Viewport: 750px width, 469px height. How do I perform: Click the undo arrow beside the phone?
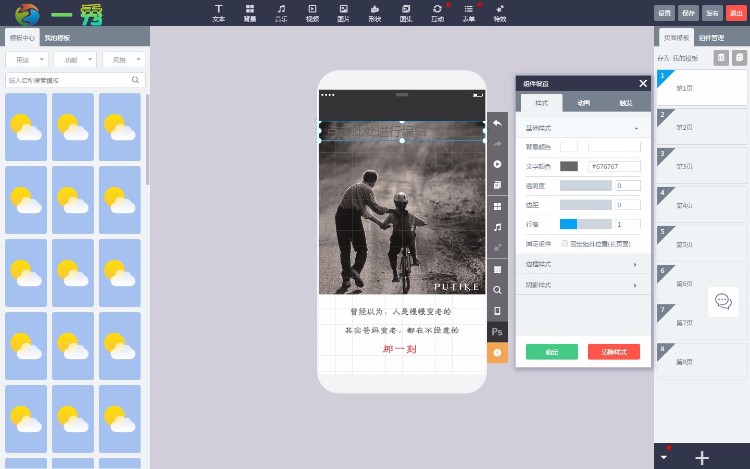click(x=497, y=123)
